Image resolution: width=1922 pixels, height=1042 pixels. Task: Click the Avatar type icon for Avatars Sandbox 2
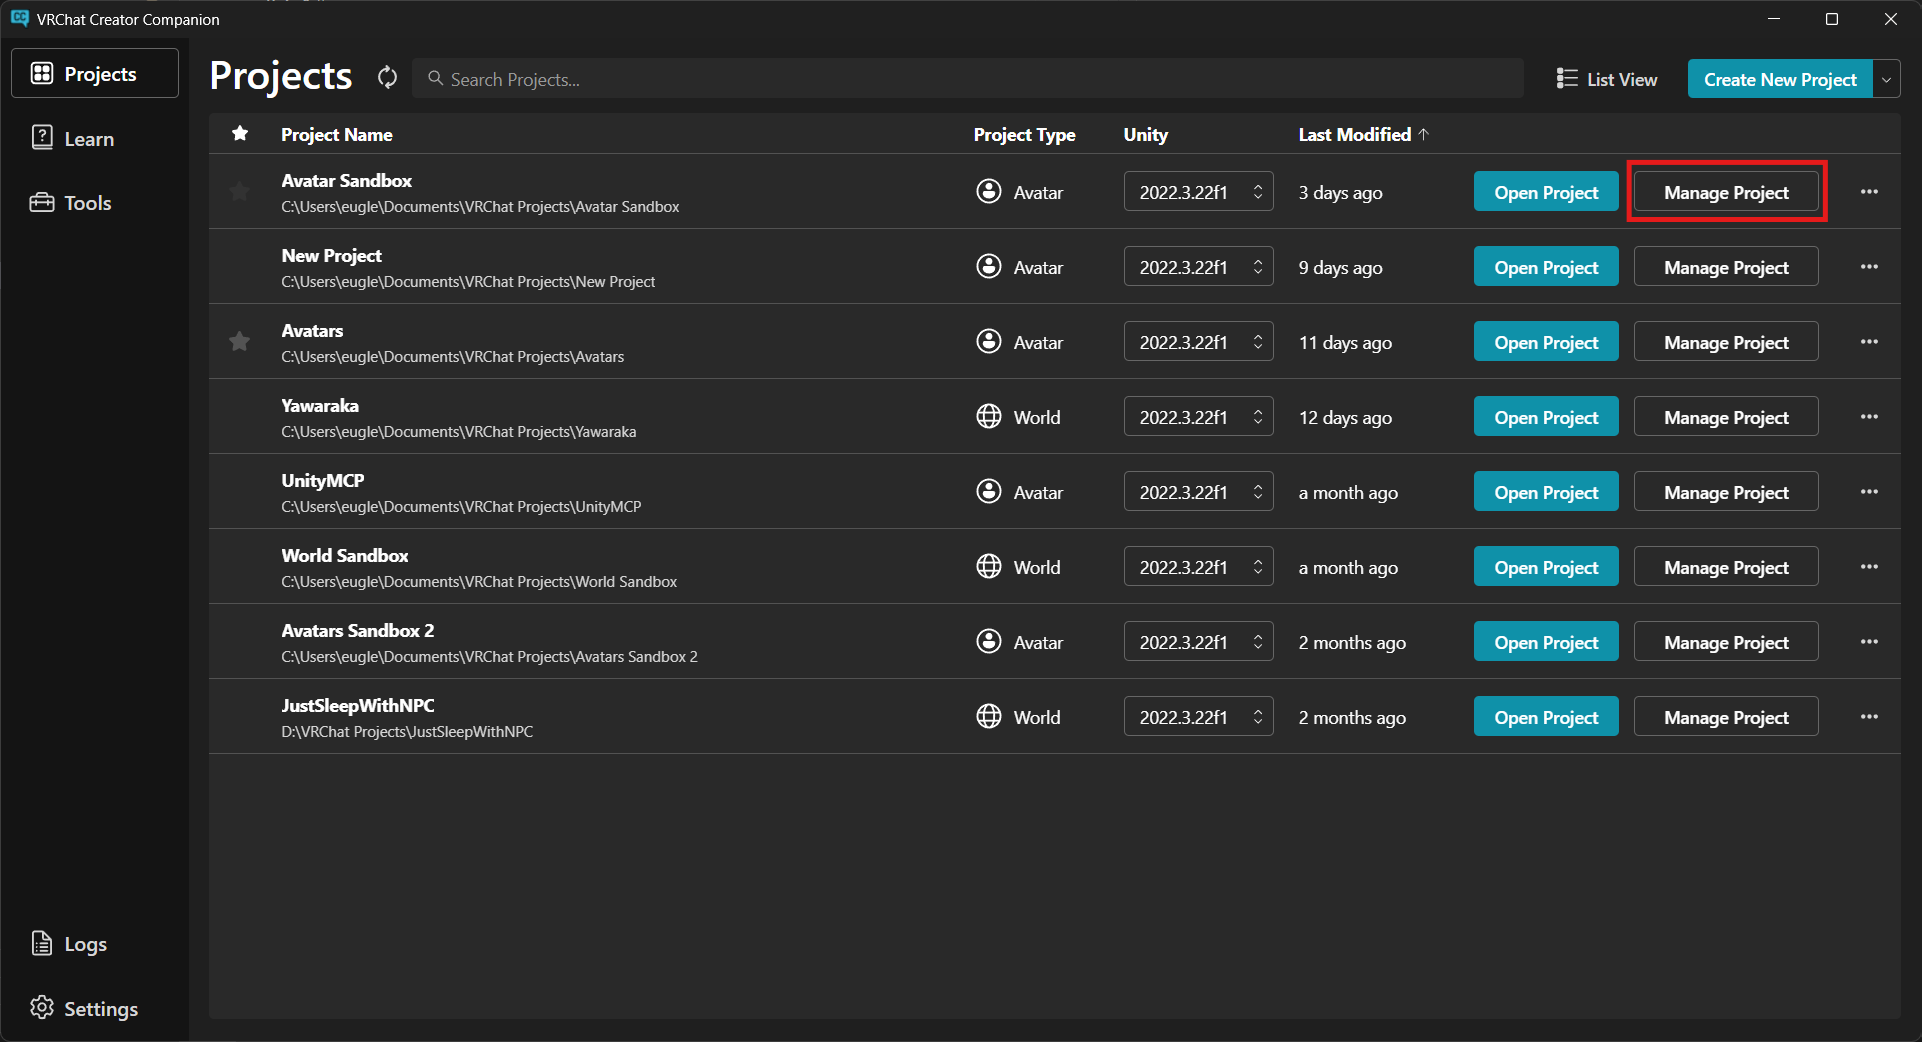tap(989, 641)
